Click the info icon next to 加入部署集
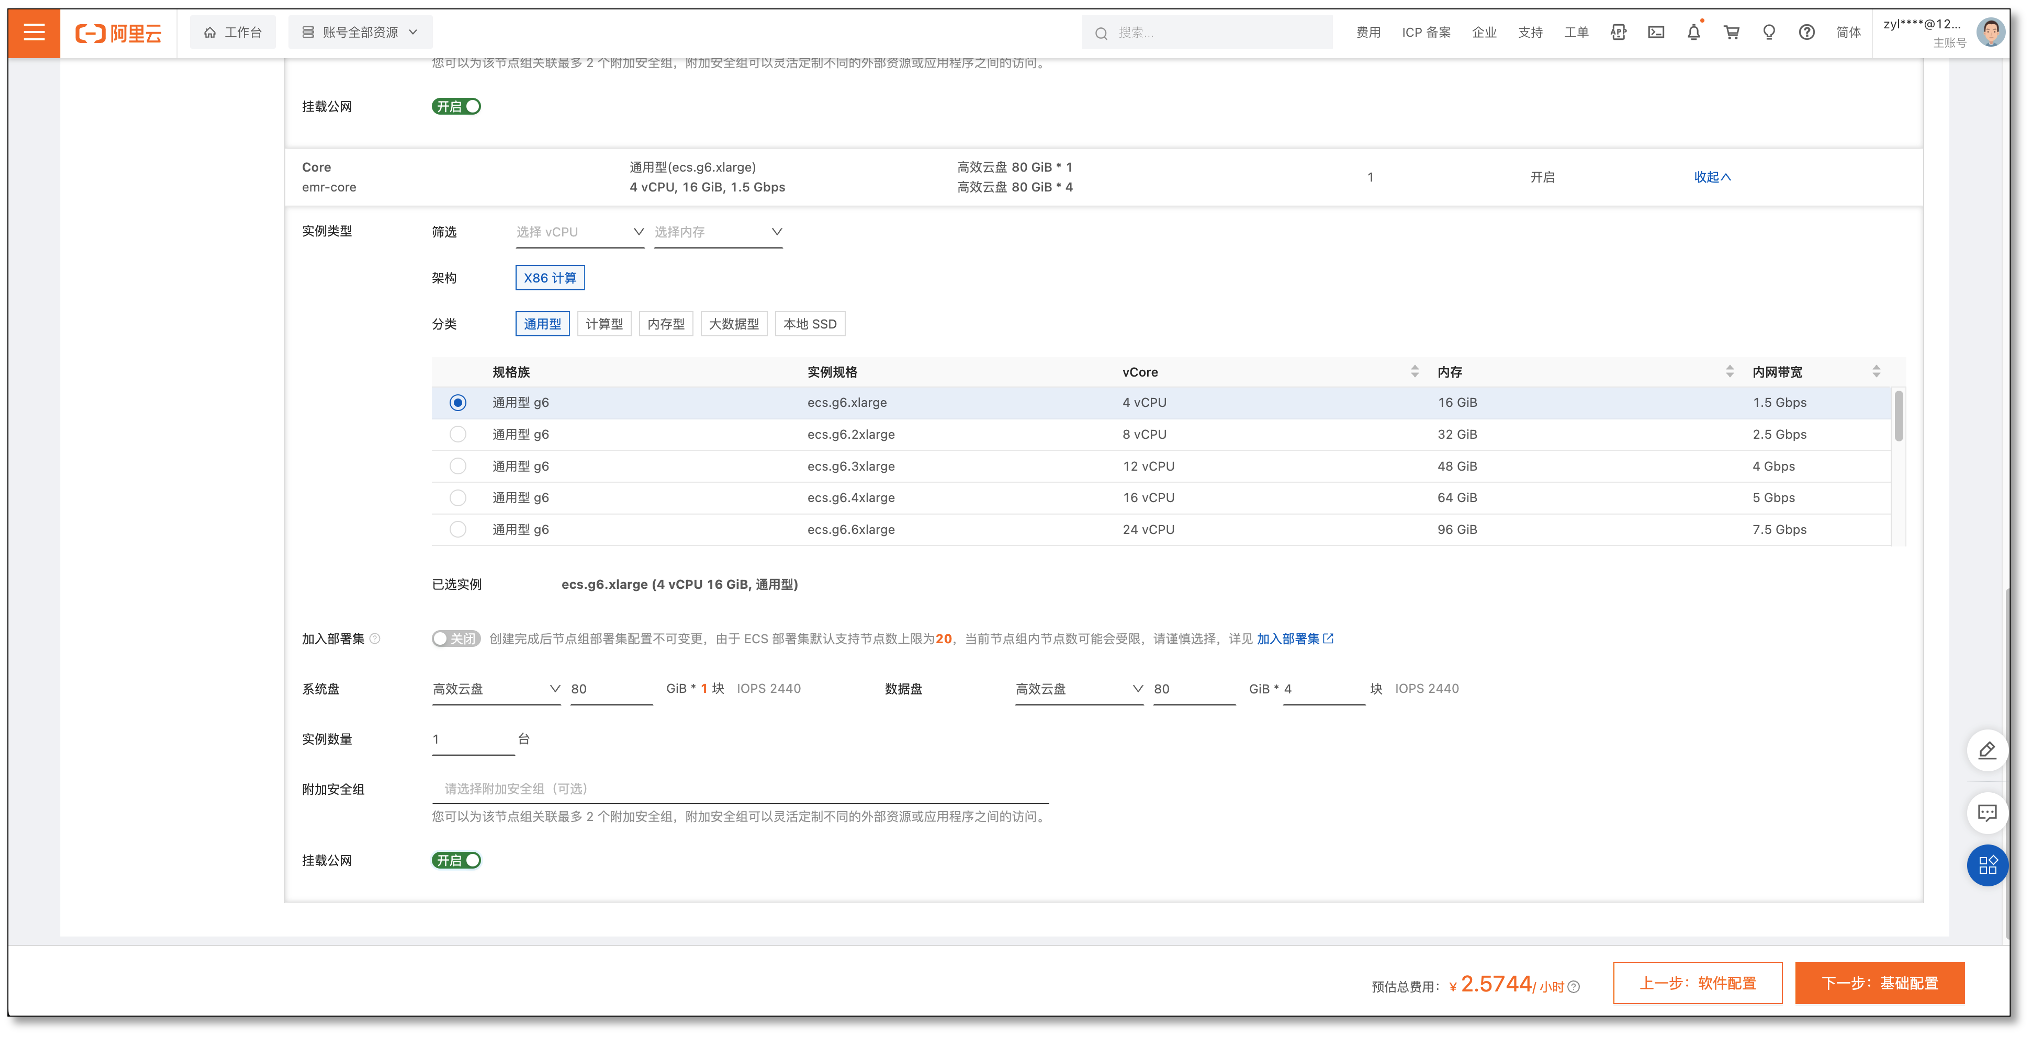Viewport: 2032px width, 1040px height. click(375, 639)
